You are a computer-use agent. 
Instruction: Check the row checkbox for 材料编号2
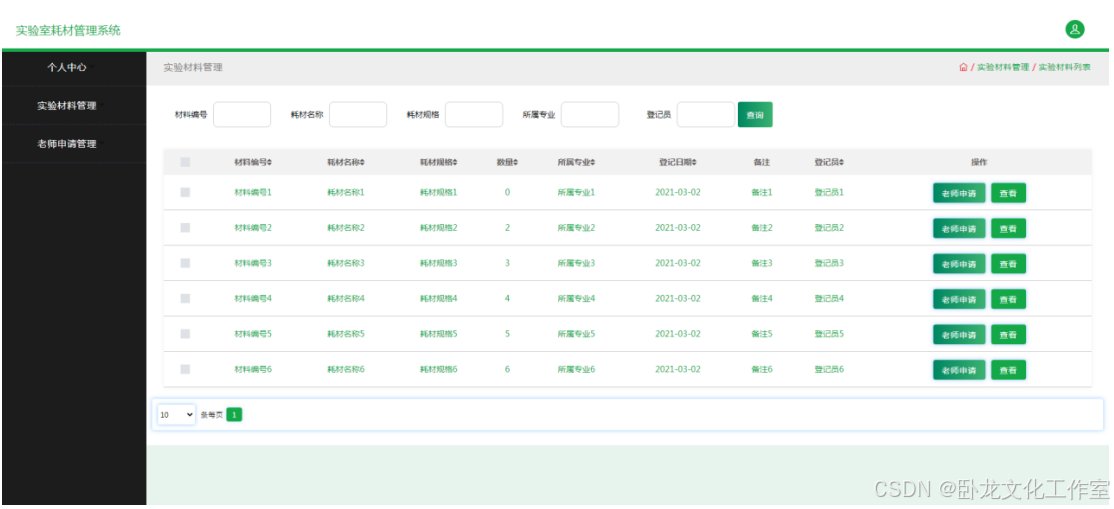point(185,228)
